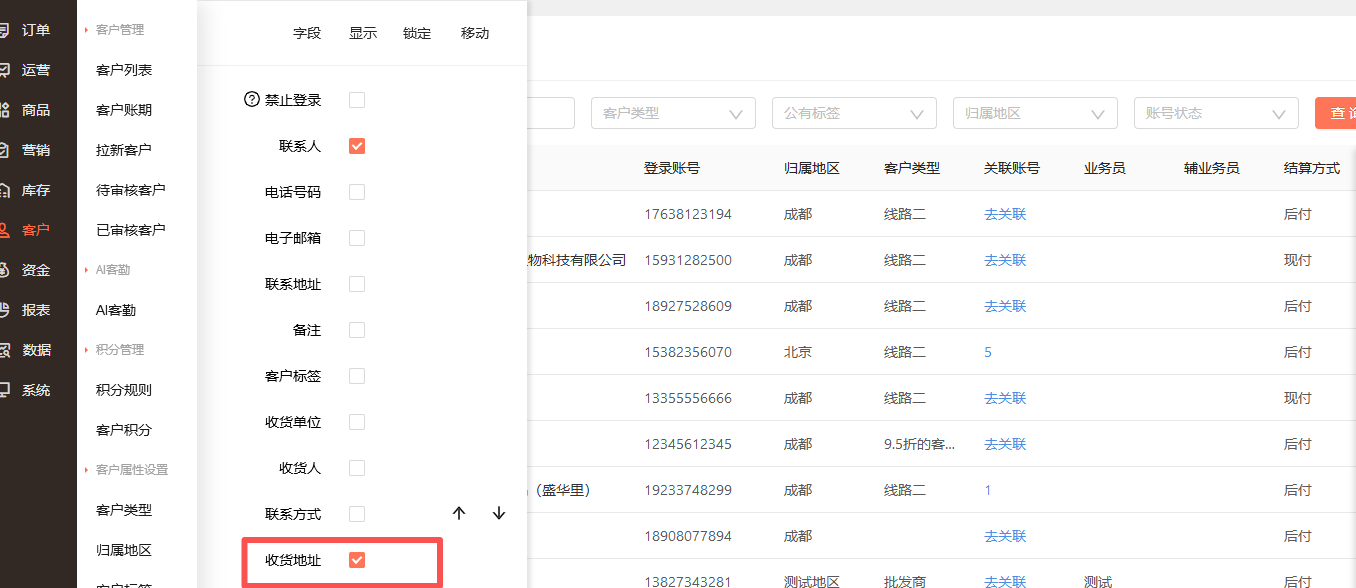1356x588 pixels.
Task: Enable the 收货人 display checkbox
Action: 357,468
